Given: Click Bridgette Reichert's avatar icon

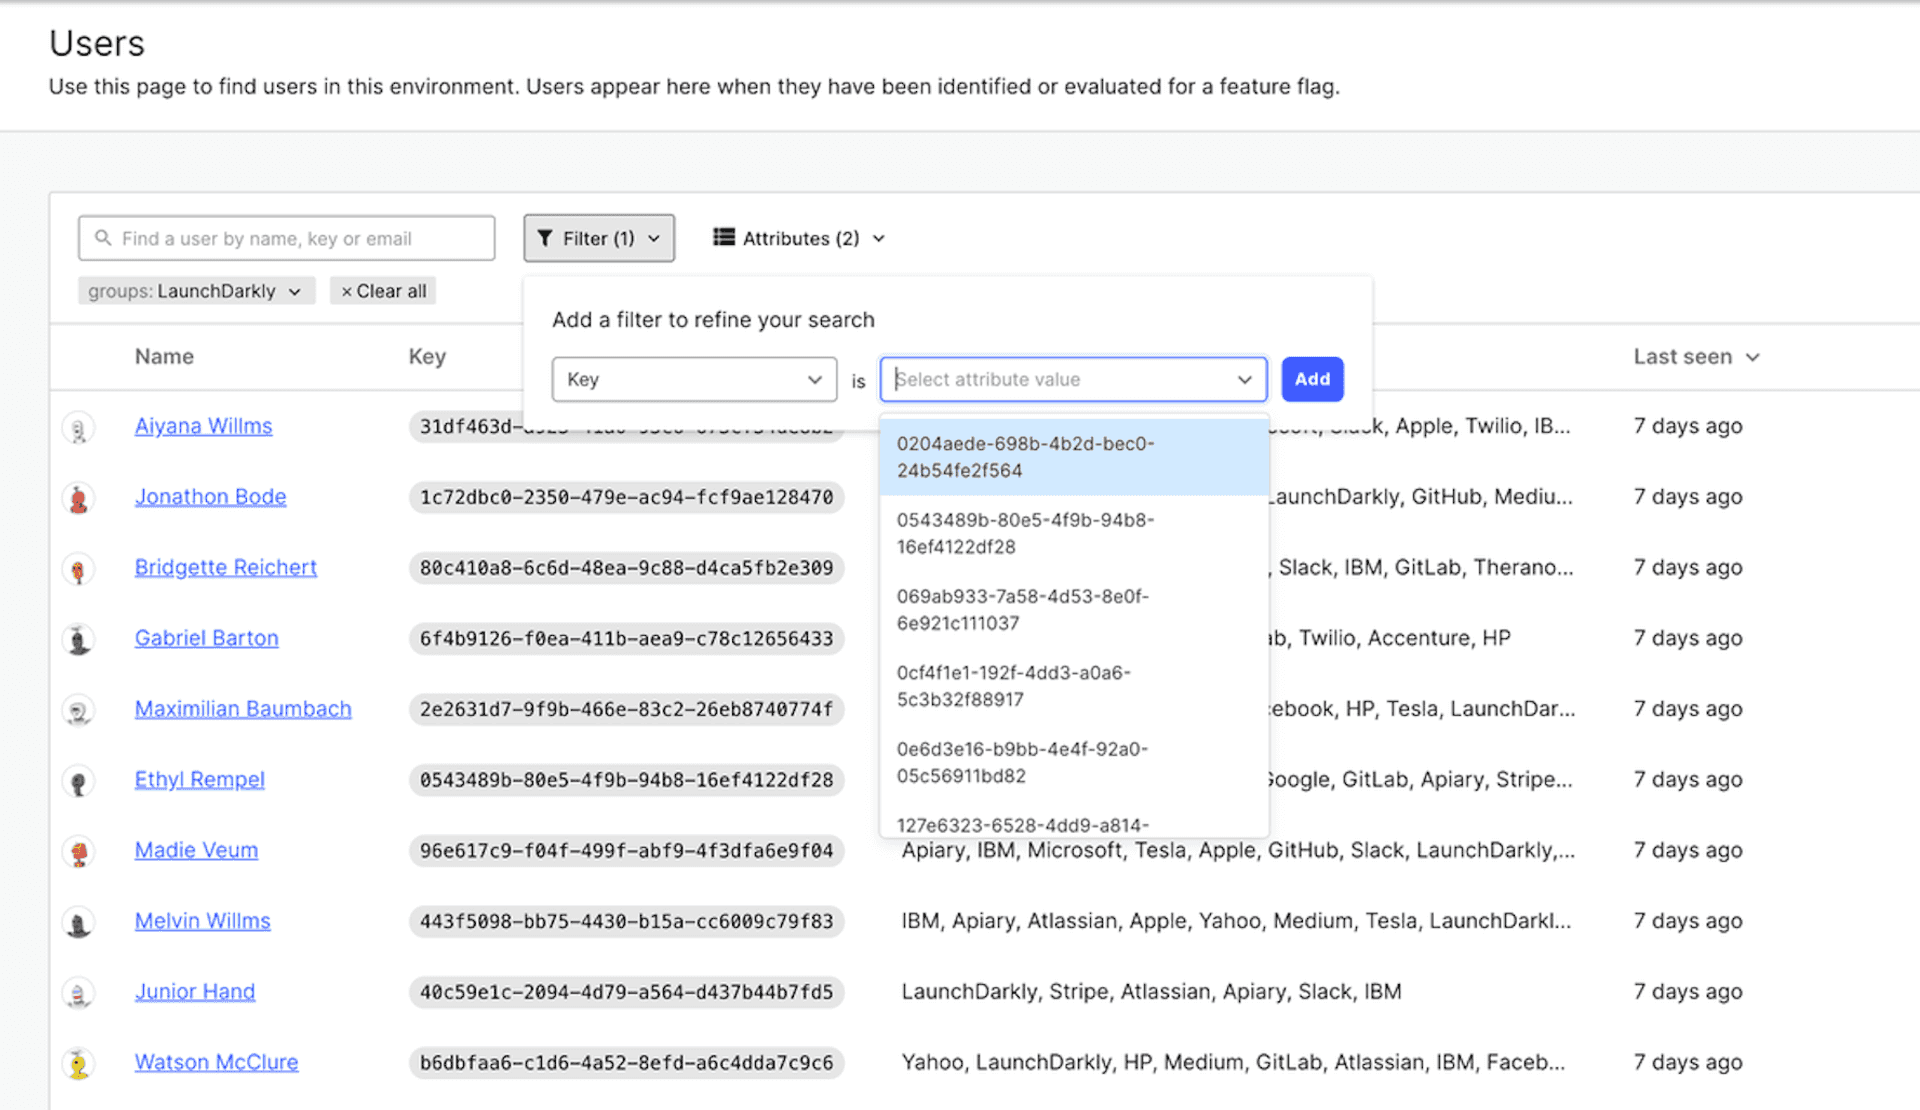Looking at the screenshot, I should point(78,569).
